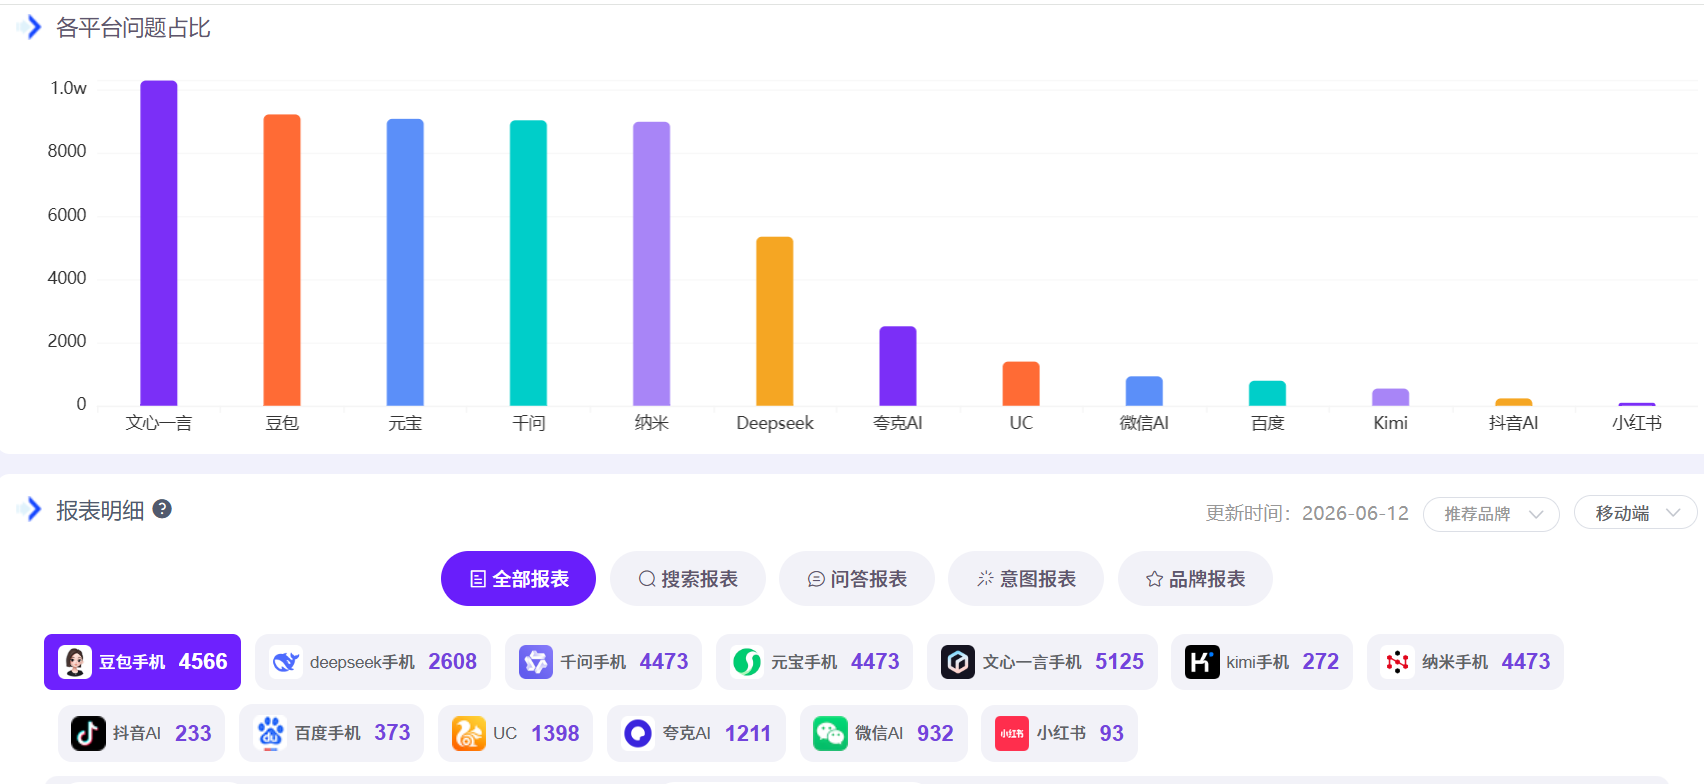
Task: Select the 抖音AI x-axis label
Action: pyautogui.click(x=1514, y=423)
